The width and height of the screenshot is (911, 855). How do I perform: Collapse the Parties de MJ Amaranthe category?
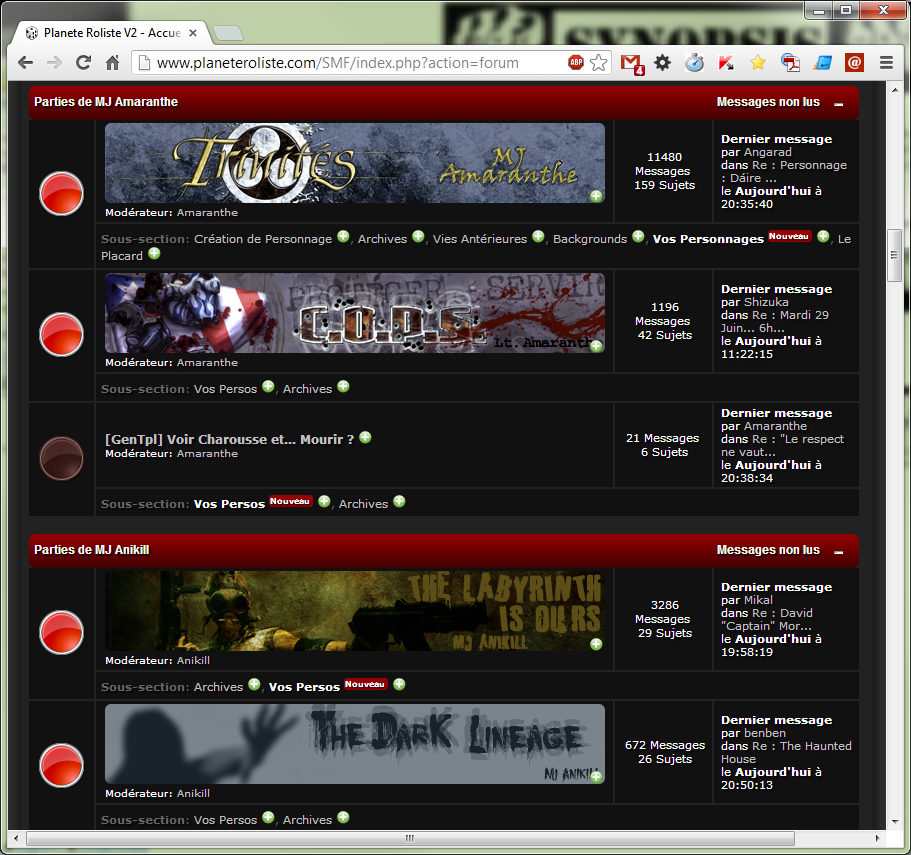click(x=839, y=103)
